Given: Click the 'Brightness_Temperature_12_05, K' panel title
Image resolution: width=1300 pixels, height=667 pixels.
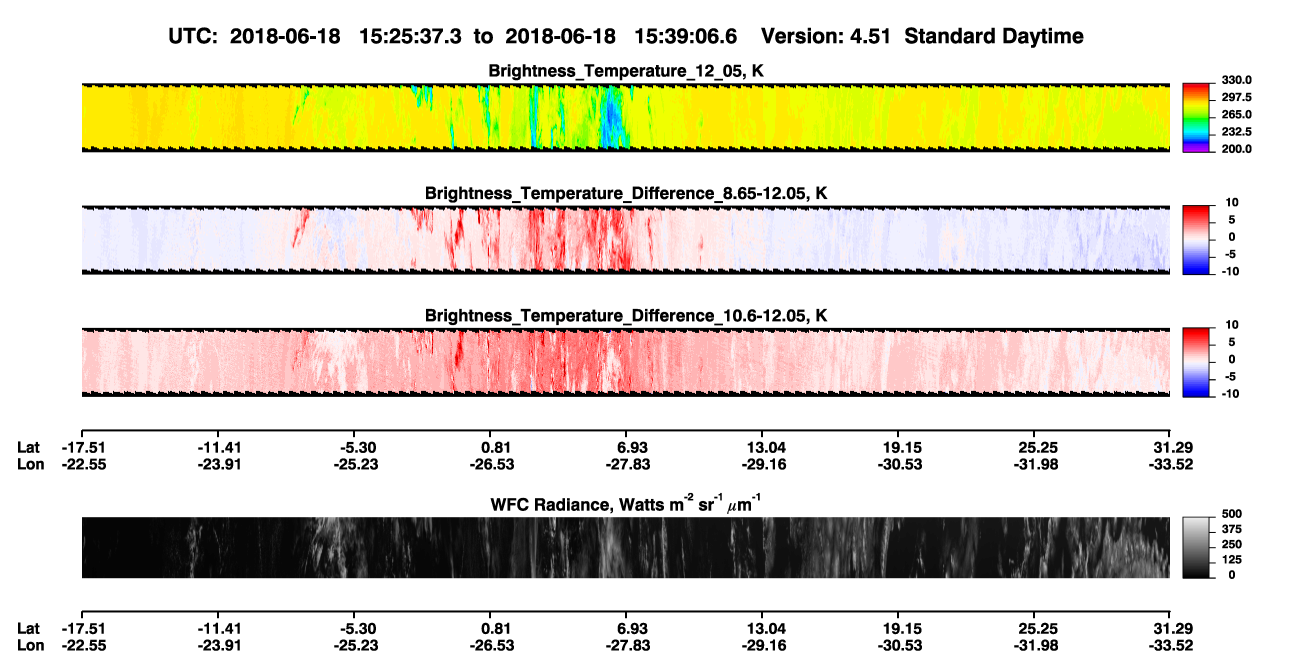Looking at the screenshot, I should pos(626,70).
